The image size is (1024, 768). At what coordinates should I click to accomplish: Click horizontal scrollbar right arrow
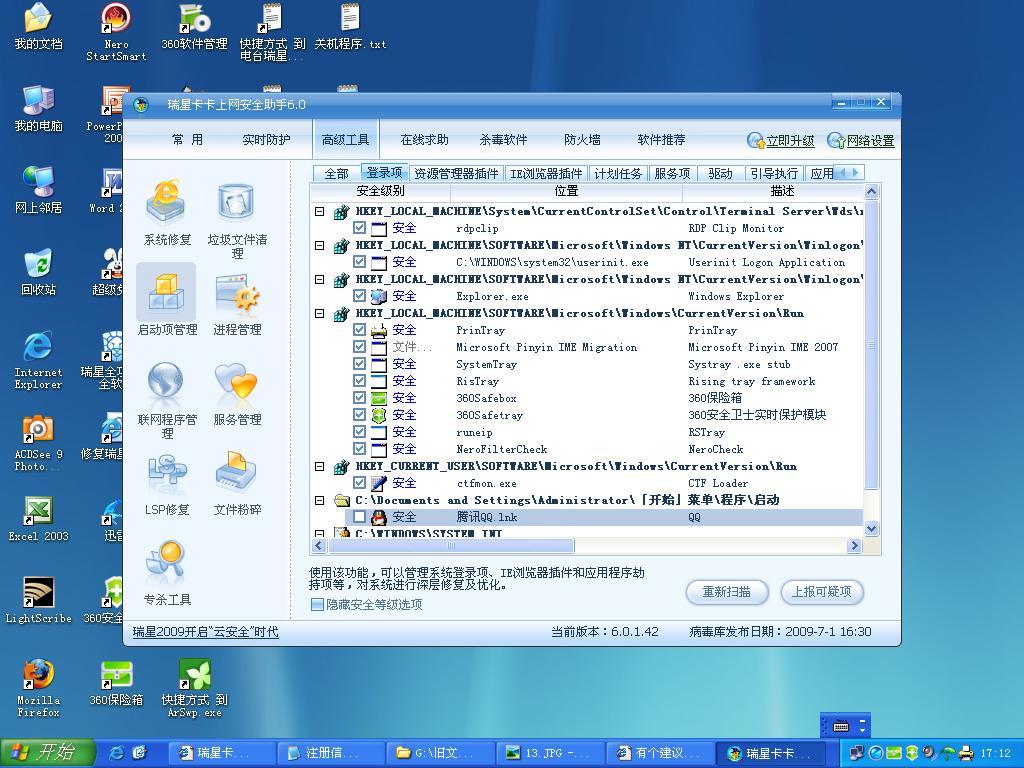854,545
